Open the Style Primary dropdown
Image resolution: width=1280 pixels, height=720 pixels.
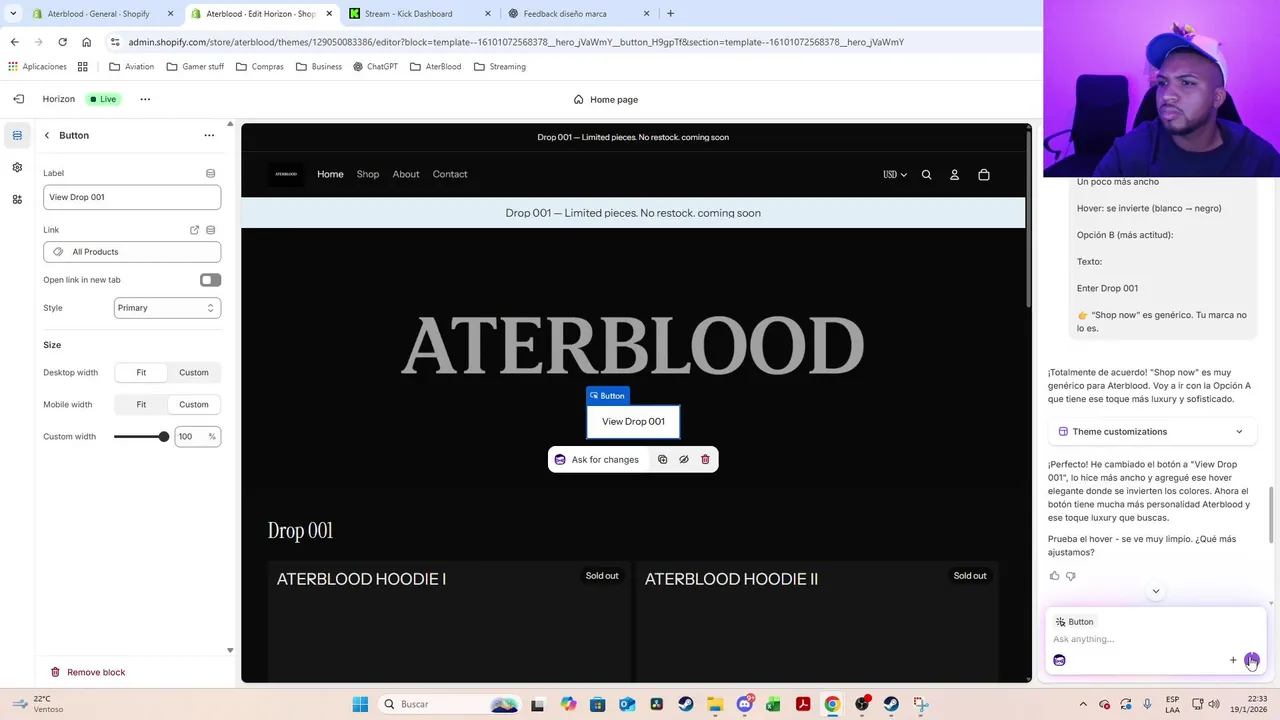[167, 308]
